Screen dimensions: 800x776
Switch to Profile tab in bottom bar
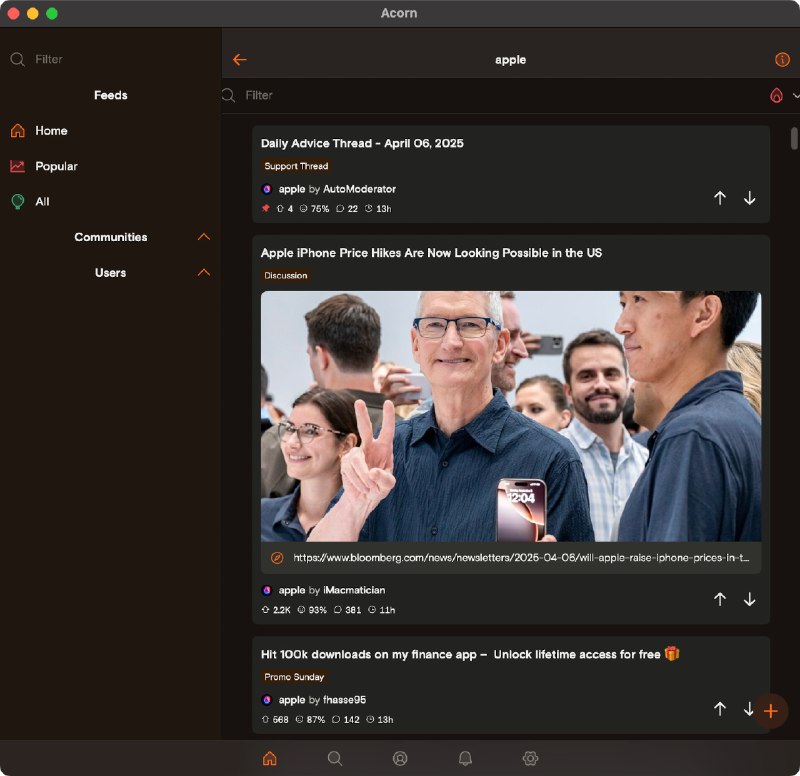(400, 759)
